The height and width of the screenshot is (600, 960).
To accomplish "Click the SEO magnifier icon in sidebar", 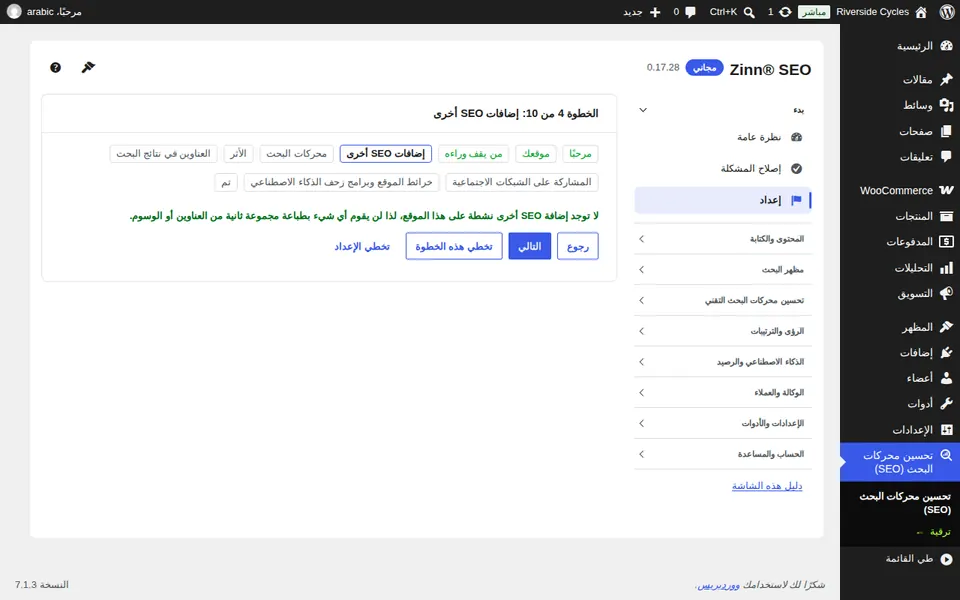I will pyautogui.click(x=947, y=456).
